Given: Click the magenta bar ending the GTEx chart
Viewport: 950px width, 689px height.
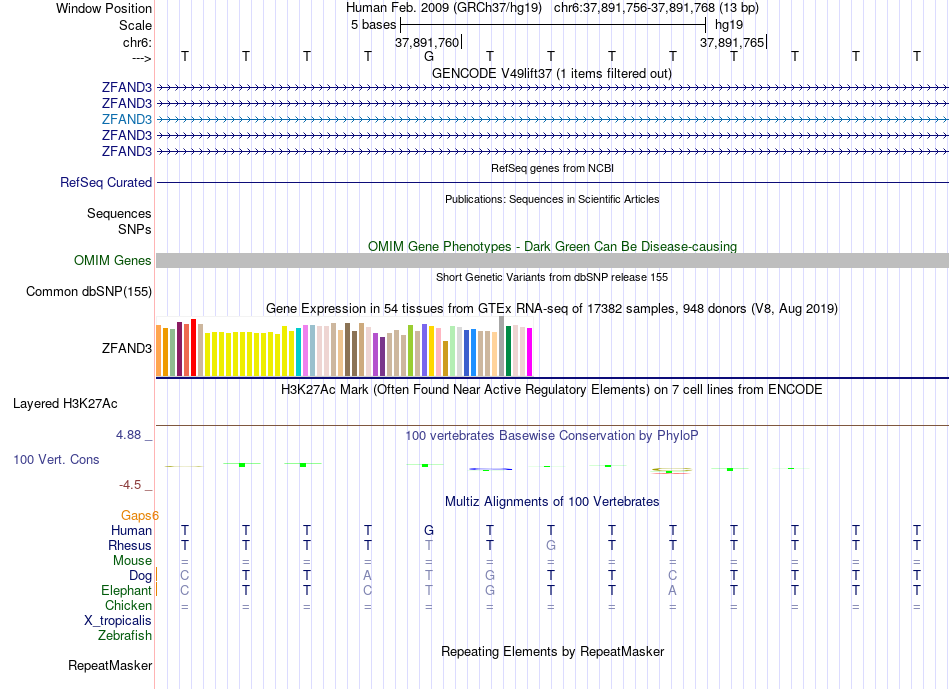Looking at the screenshot, I should click(530, 352).
